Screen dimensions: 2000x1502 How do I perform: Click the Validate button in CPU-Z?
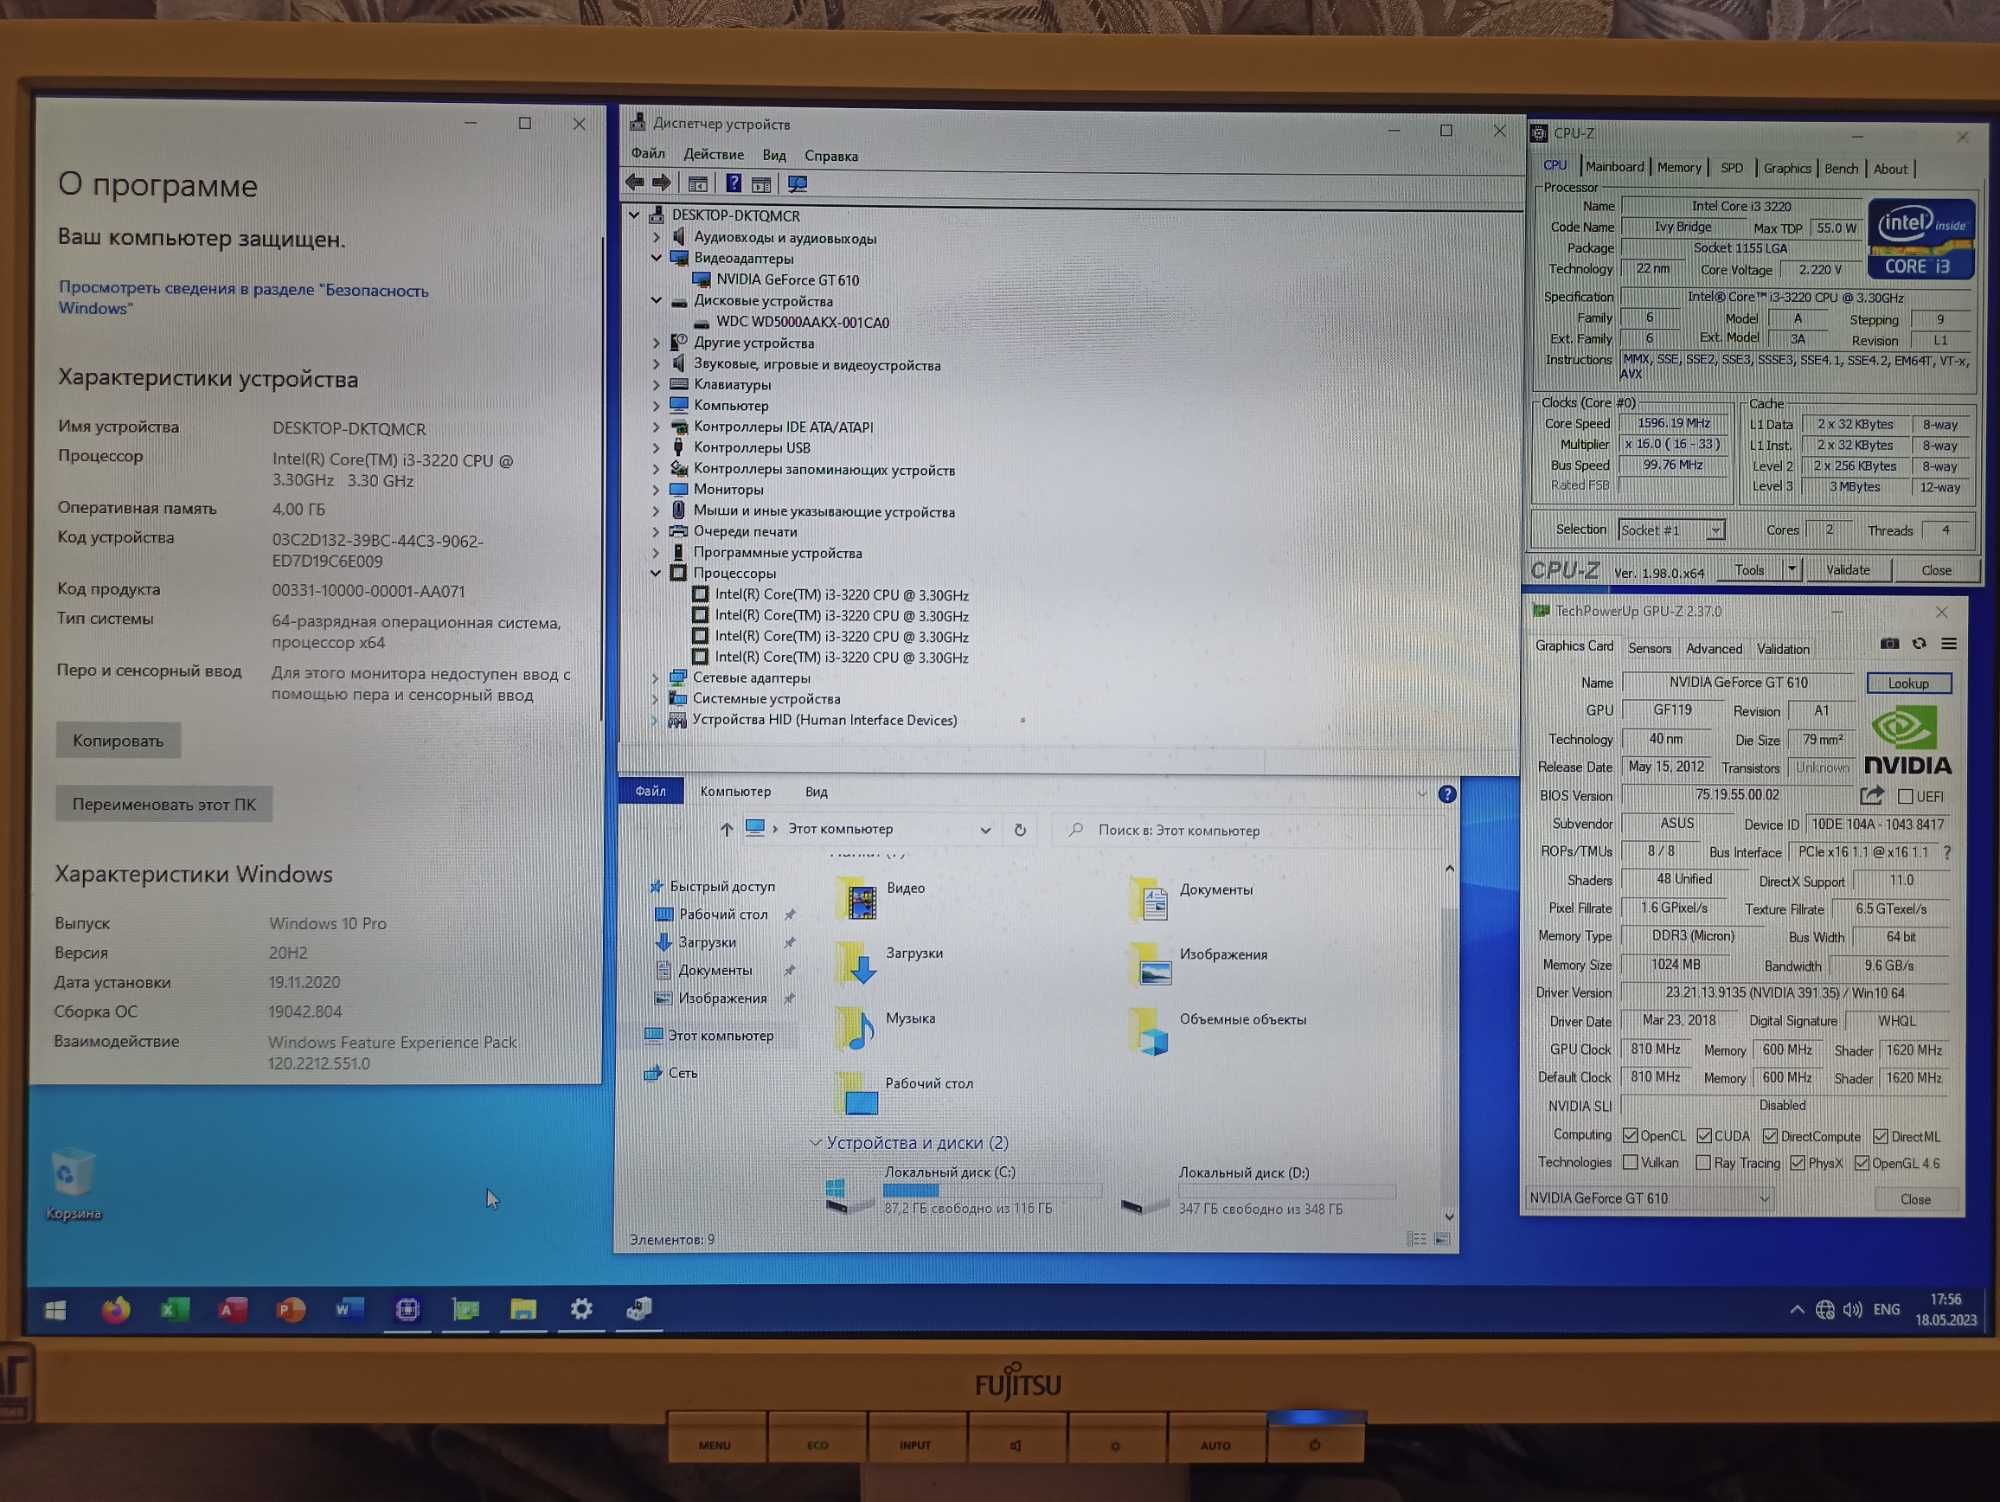(1848, 569)
